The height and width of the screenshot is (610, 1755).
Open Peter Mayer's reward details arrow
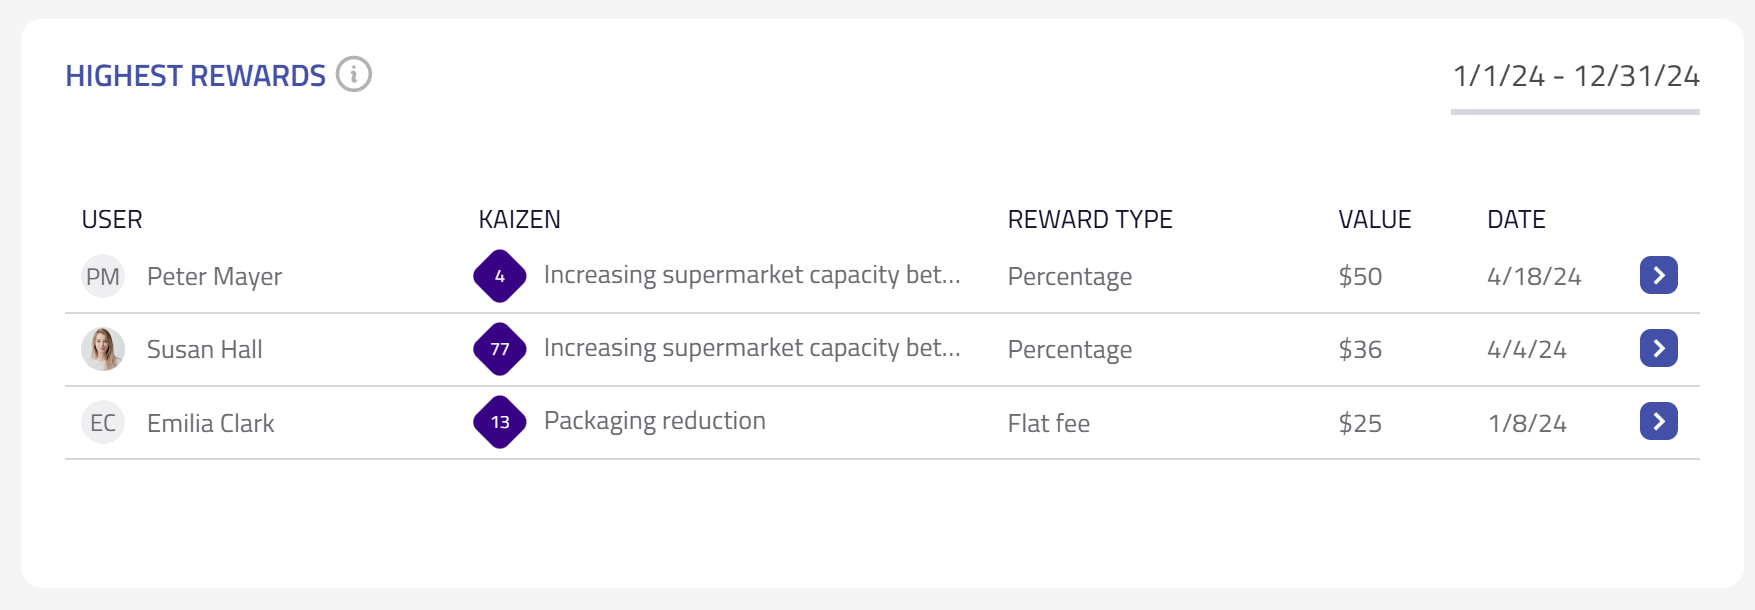[x=1658, y=276]
